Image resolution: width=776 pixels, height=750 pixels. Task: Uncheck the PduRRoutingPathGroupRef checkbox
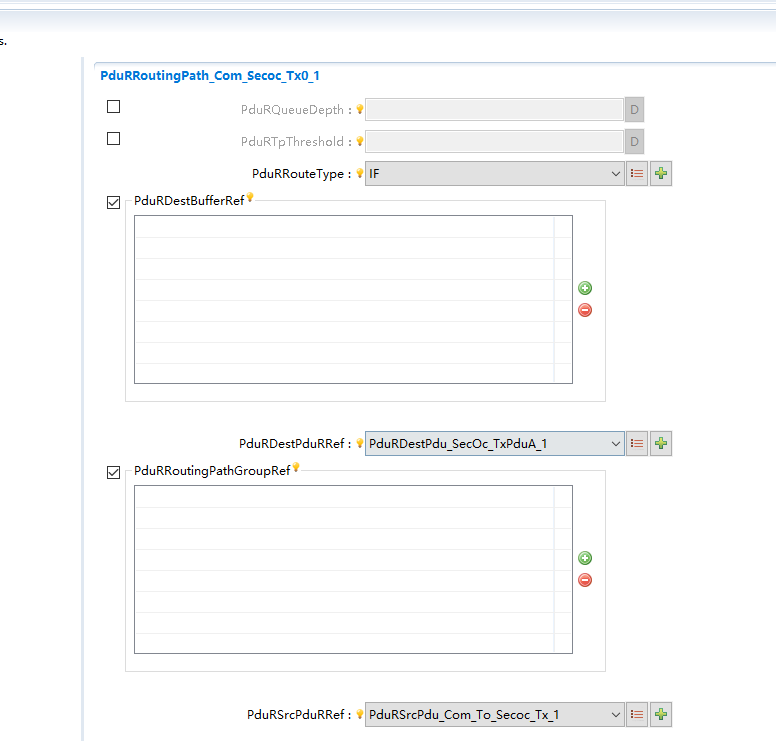tap(113, 472)
